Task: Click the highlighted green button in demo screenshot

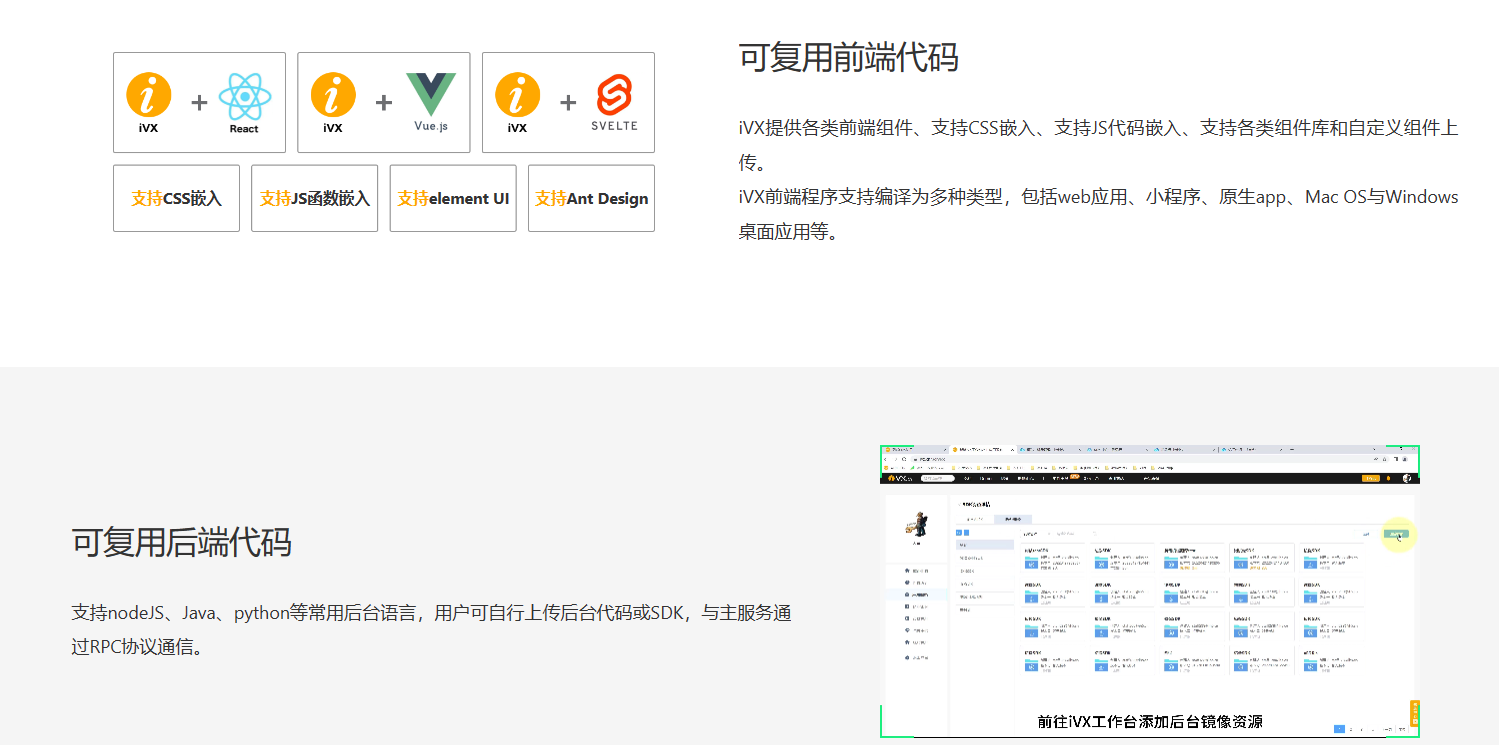Action: 1397,534
